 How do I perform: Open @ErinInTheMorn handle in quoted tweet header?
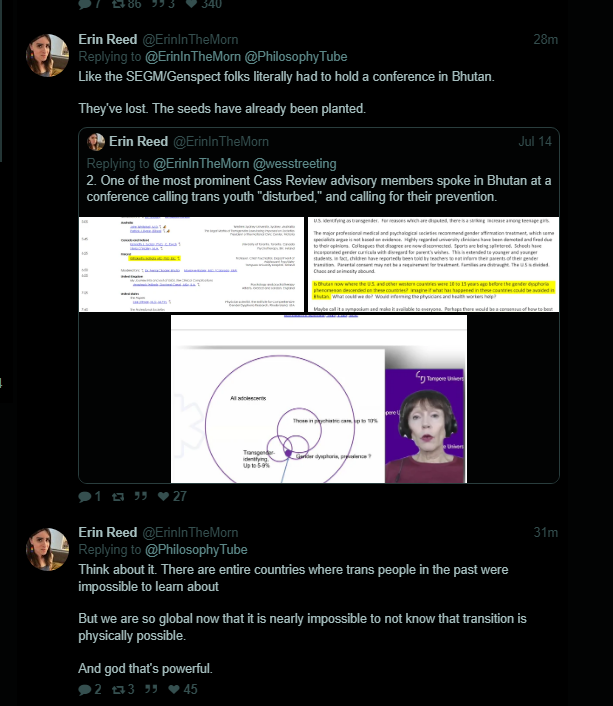(x=221, y=141)
